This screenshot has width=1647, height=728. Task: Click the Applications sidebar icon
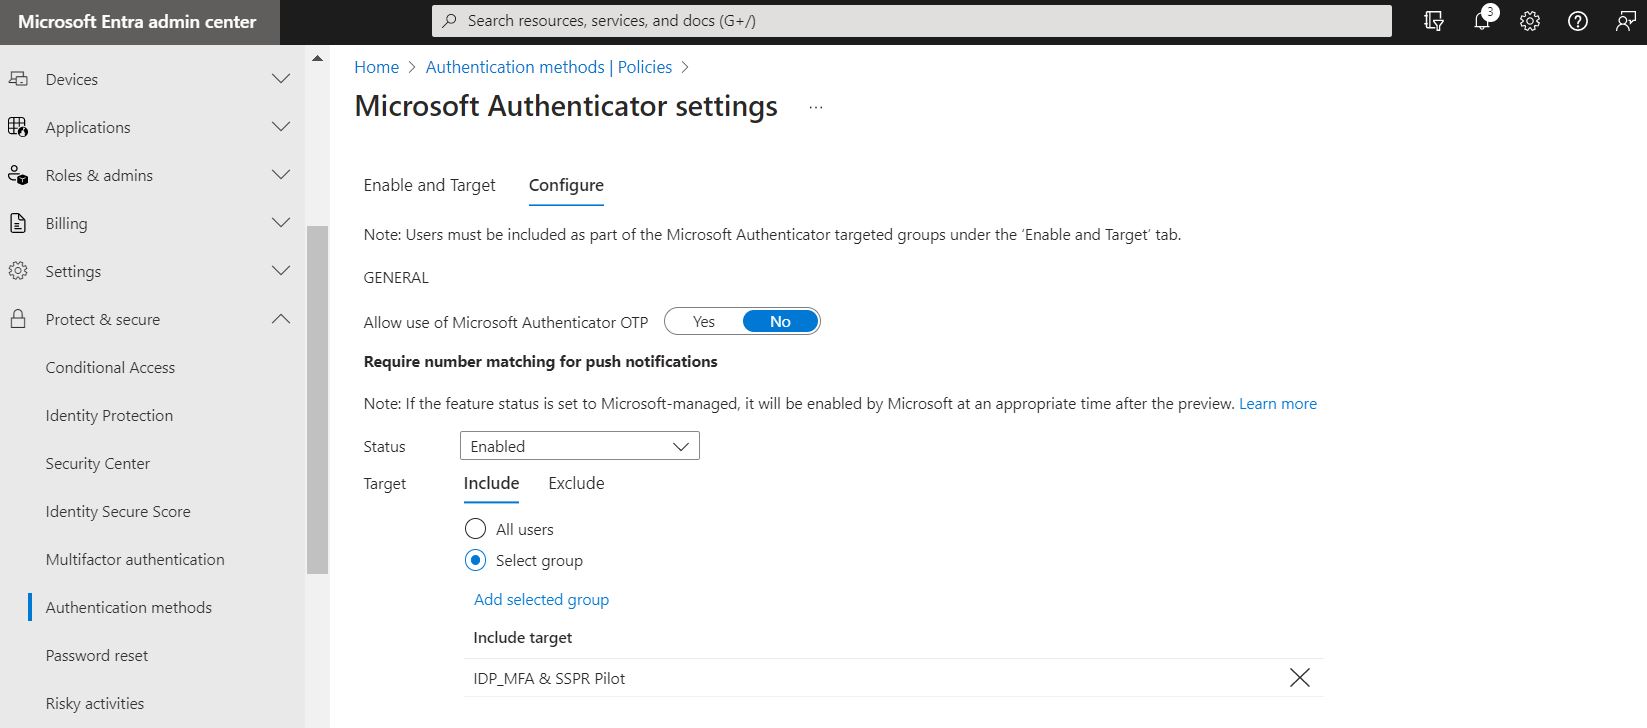(18, 127)
